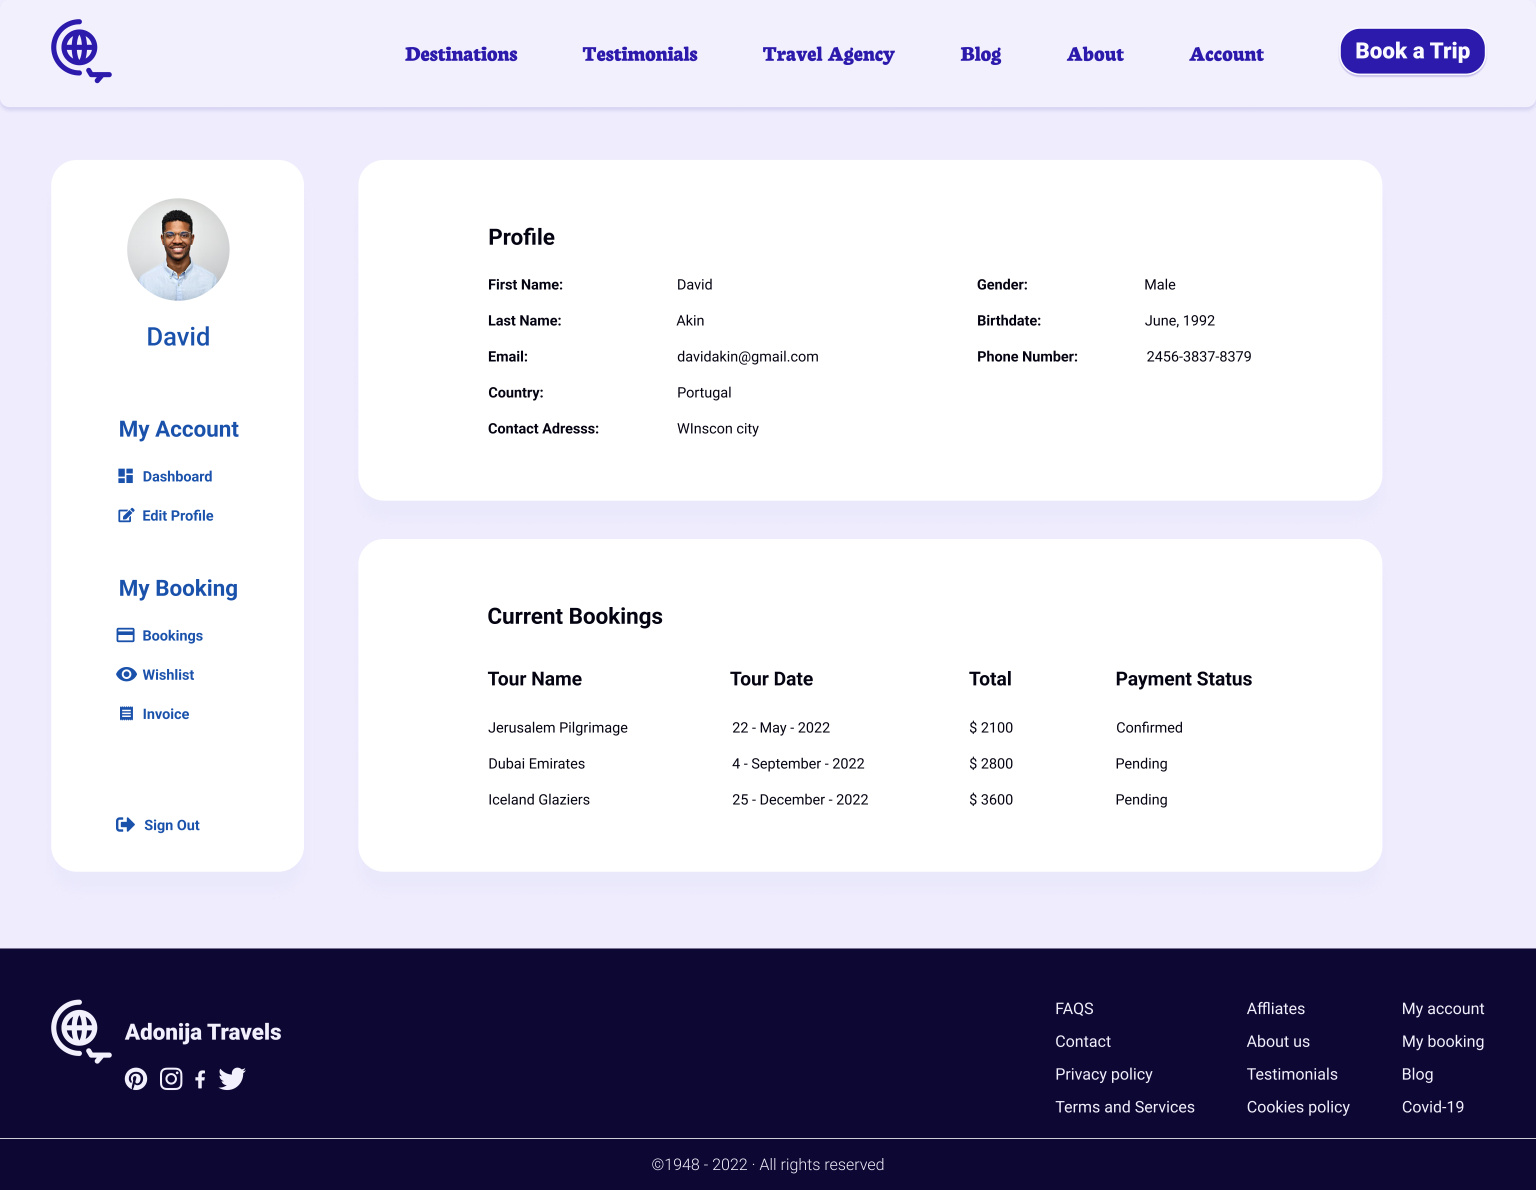The image size is (1536, 1190).
Task: Click the Bookings card icon
Action: tap(125, 634)
